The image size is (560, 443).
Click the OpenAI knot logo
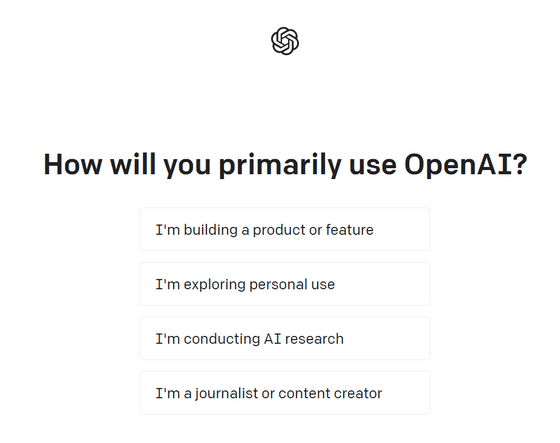coord(285,41)
